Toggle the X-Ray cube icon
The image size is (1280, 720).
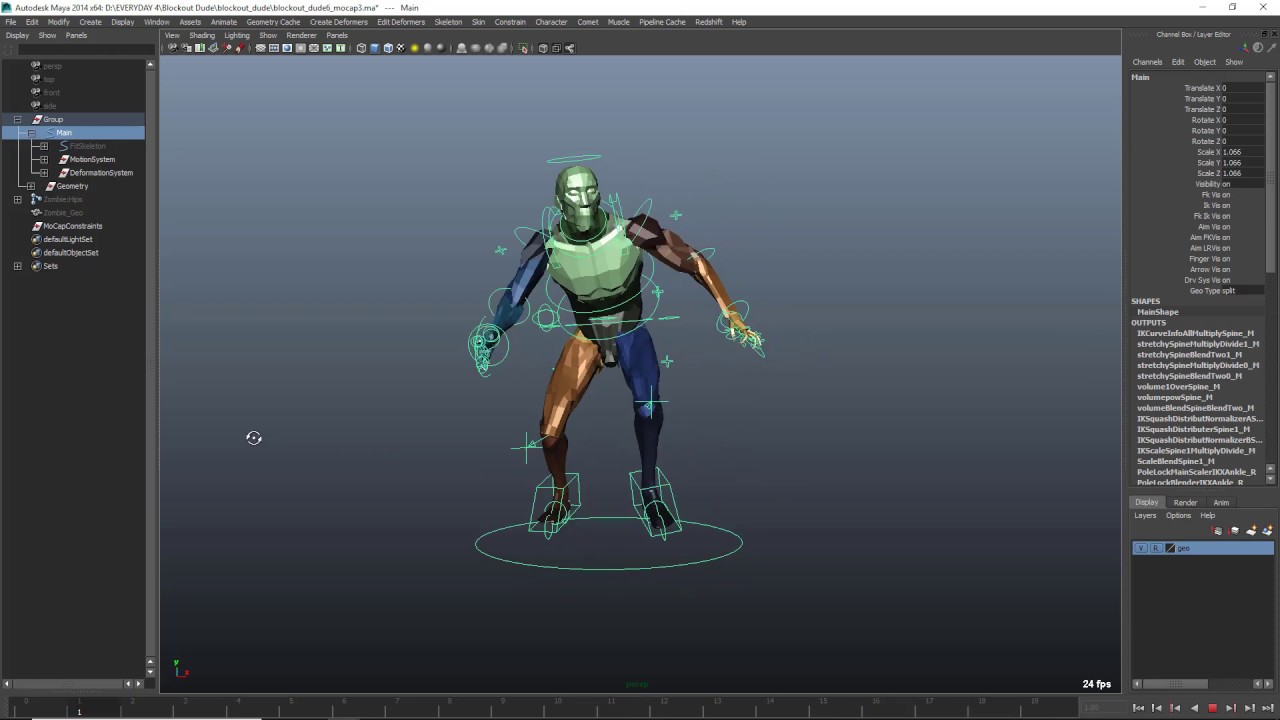point(543,48)
